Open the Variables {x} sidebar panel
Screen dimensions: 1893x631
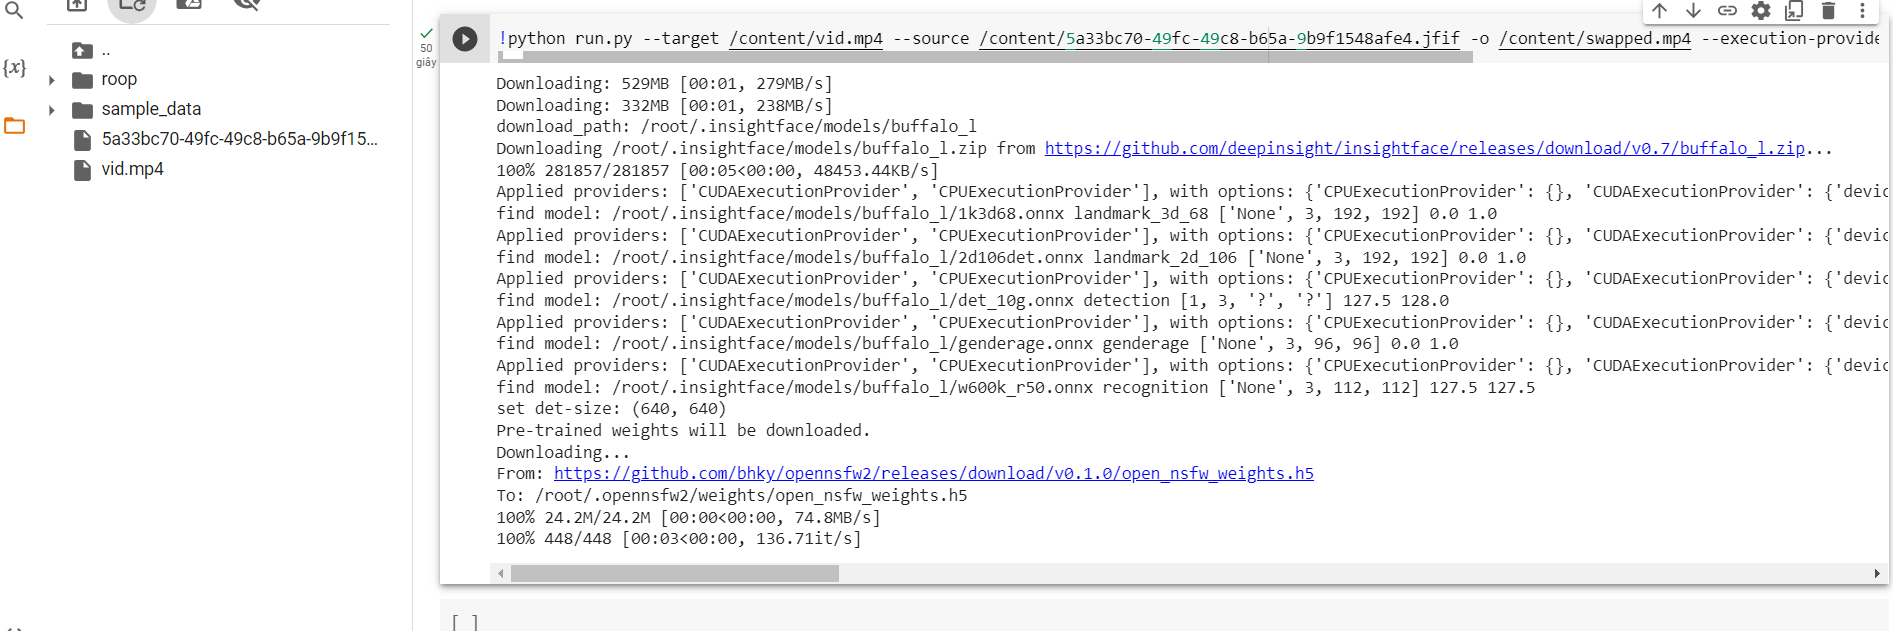[14, 68]
